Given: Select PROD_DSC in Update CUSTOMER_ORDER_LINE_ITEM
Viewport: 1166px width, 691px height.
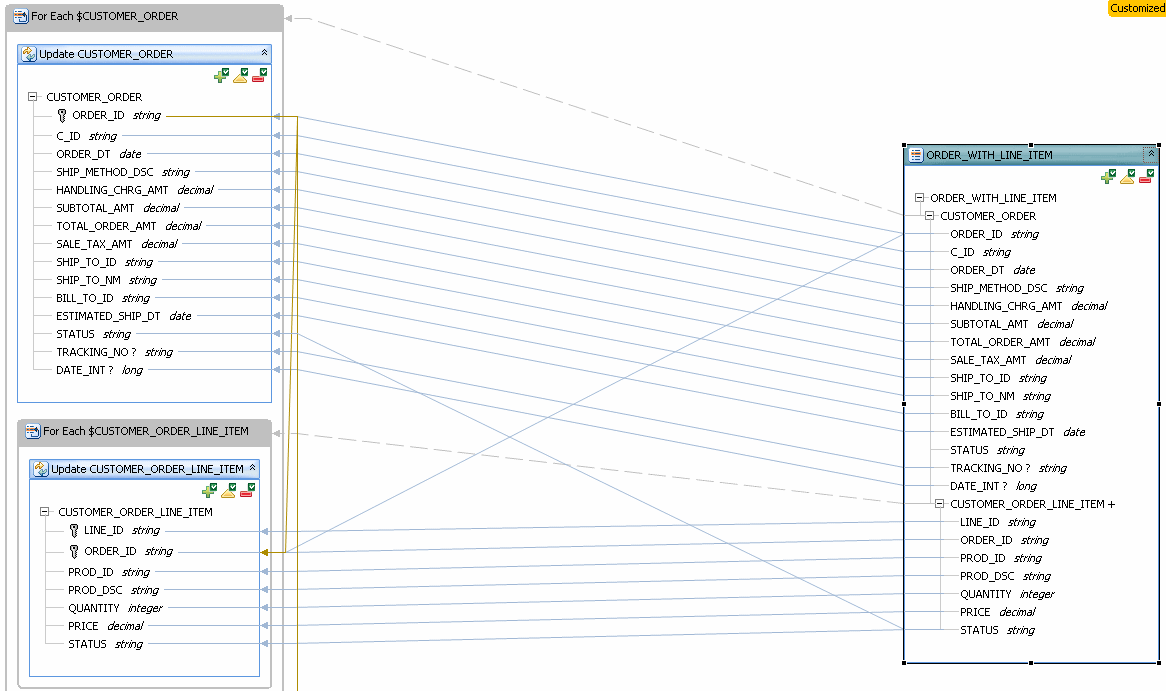Looking at the screenshot, I should pyautogui.click(x=113, y=590).
